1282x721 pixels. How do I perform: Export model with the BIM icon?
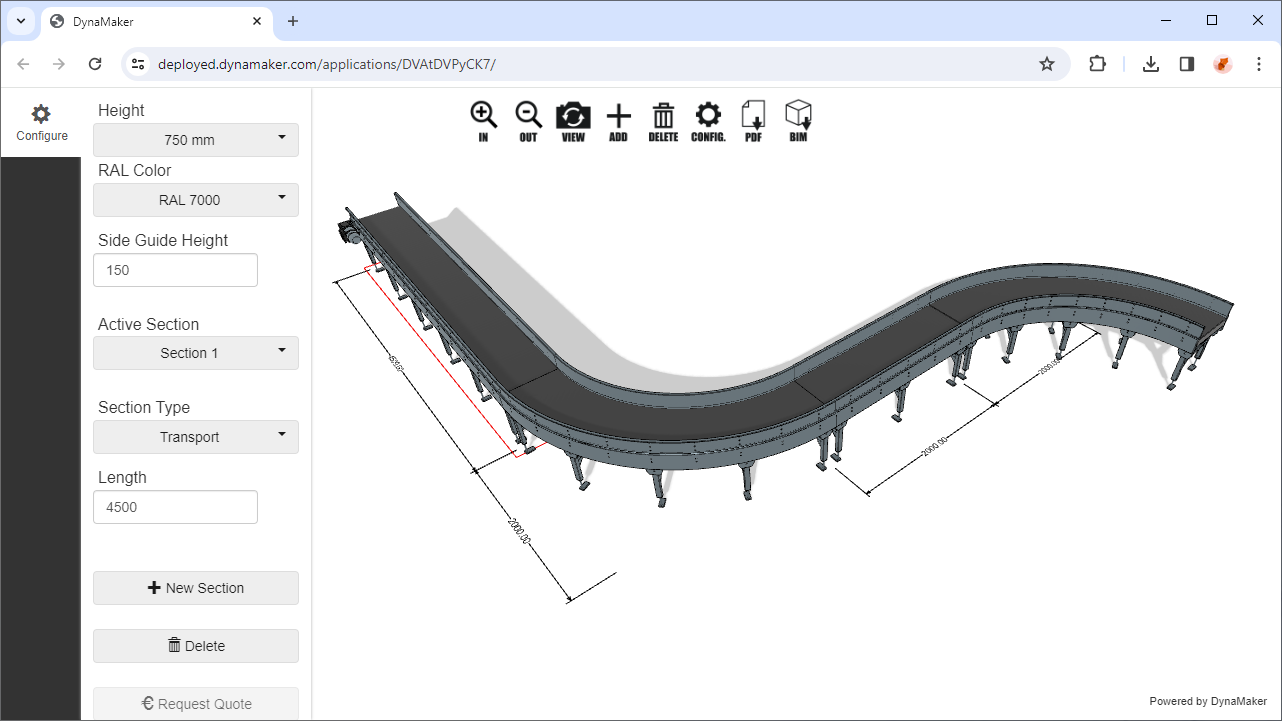(x=798, y=121)
